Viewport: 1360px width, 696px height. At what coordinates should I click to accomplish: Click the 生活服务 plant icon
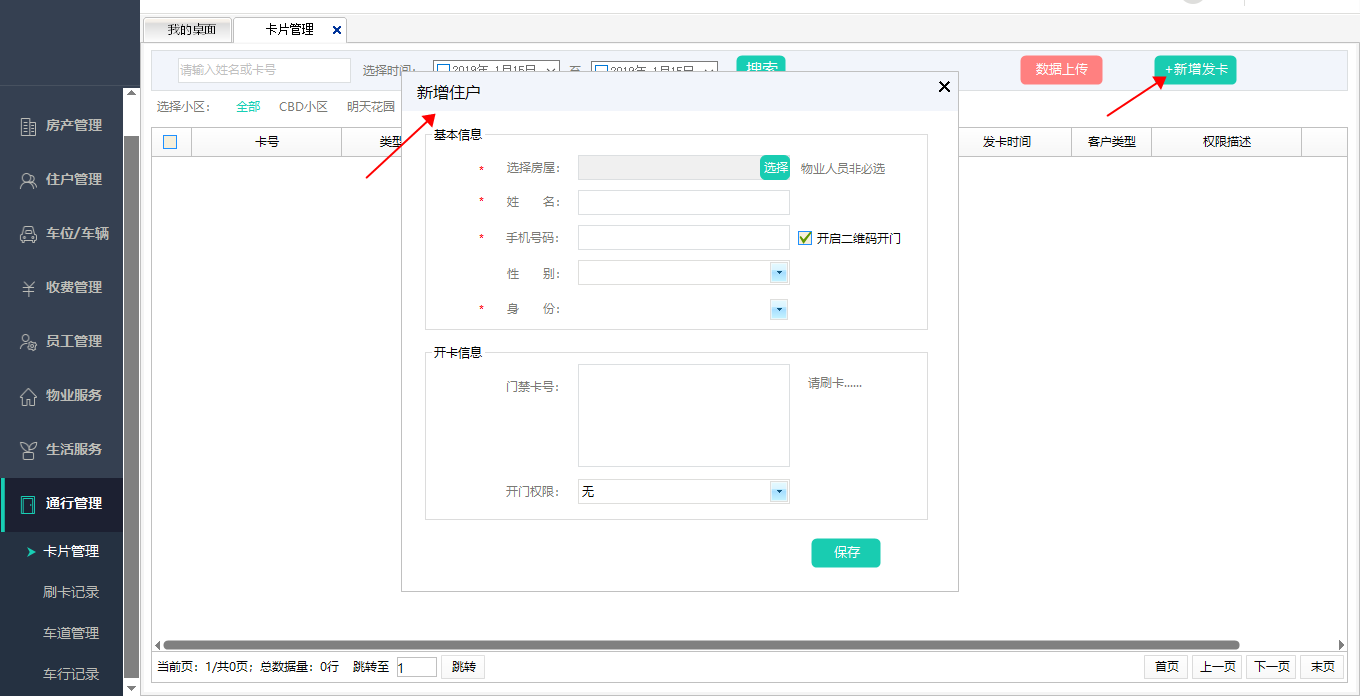(x=29, y=450)
